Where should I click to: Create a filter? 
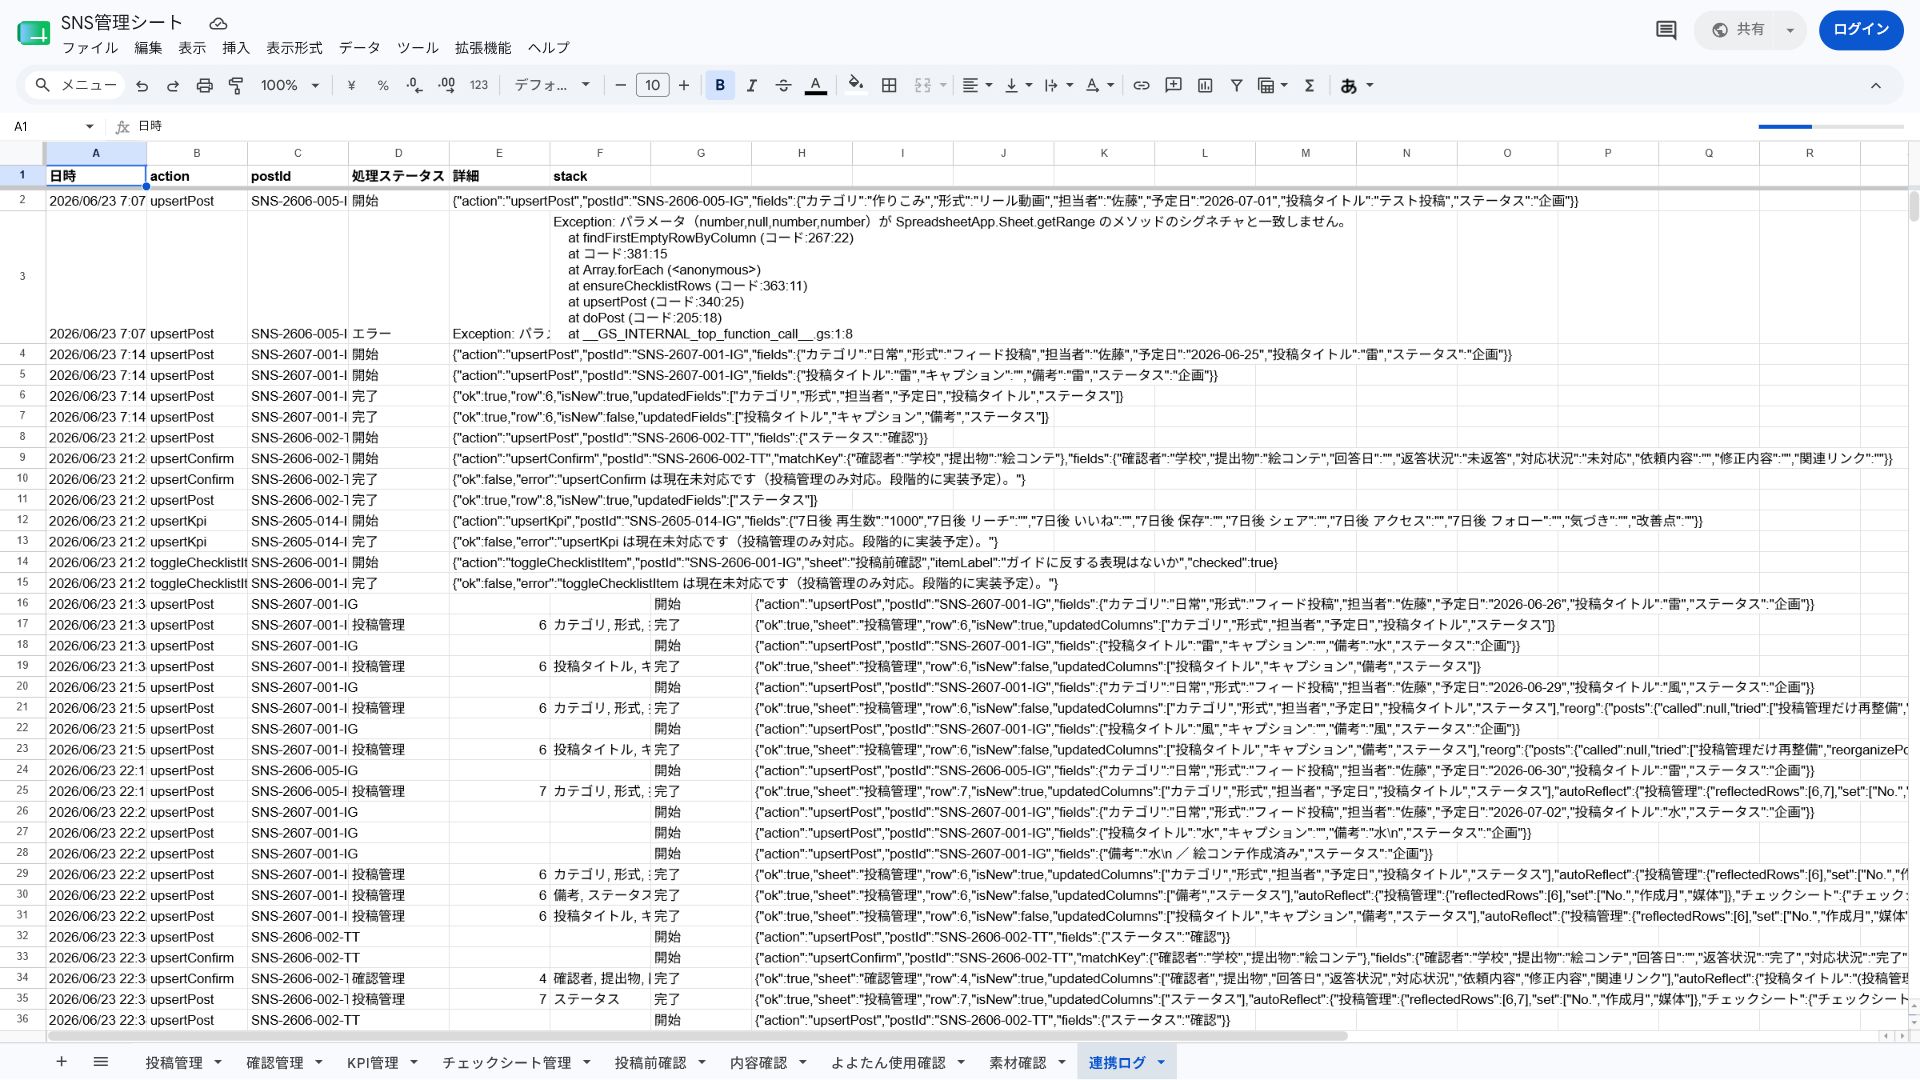(x=1236, y=86)
